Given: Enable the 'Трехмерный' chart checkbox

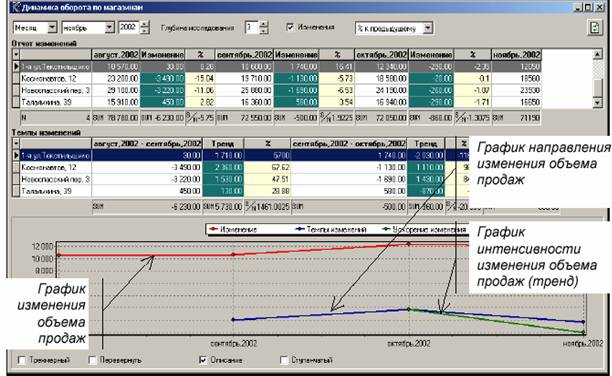Looking at the screenshot, I should click(22, 360).
